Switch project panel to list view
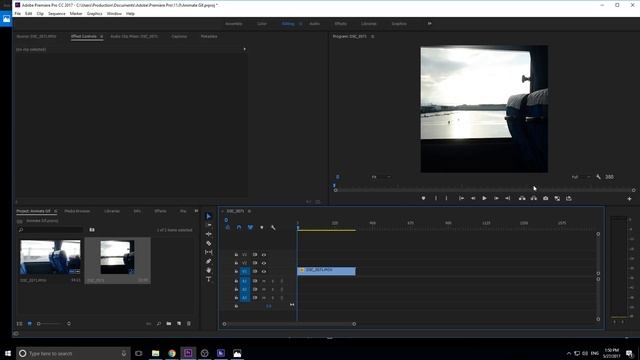This screenshot has height=360, width=640. coord(20,324)
